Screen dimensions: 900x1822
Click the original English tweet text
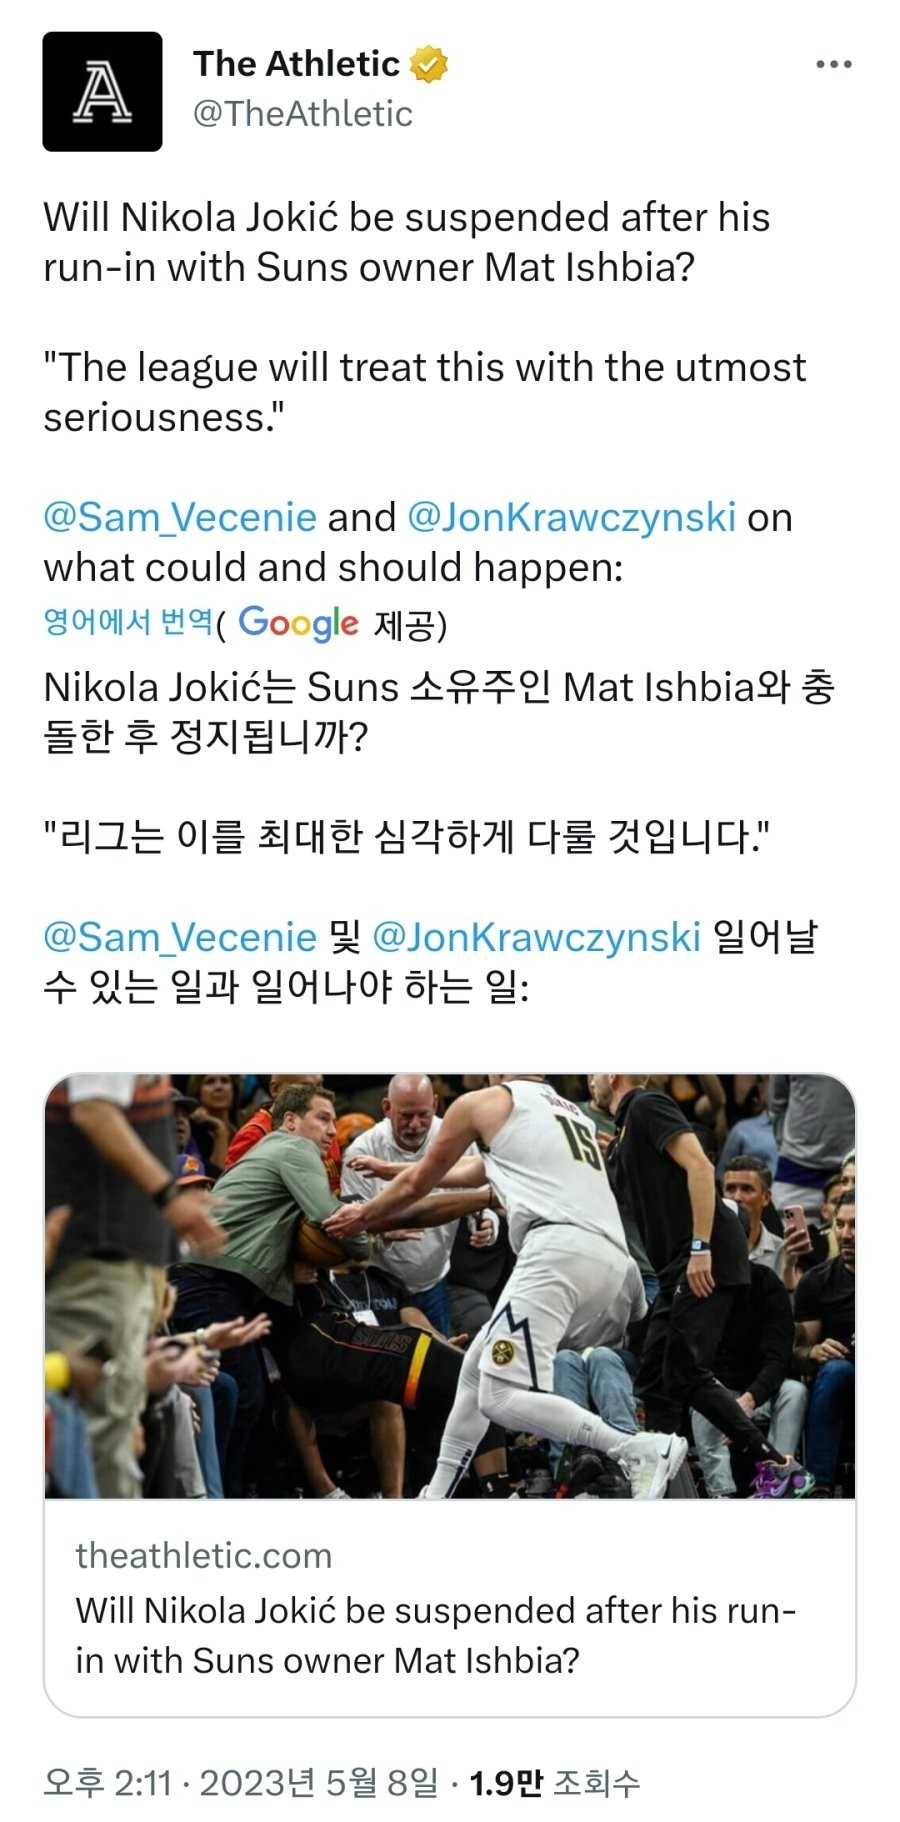click(425, 392)
